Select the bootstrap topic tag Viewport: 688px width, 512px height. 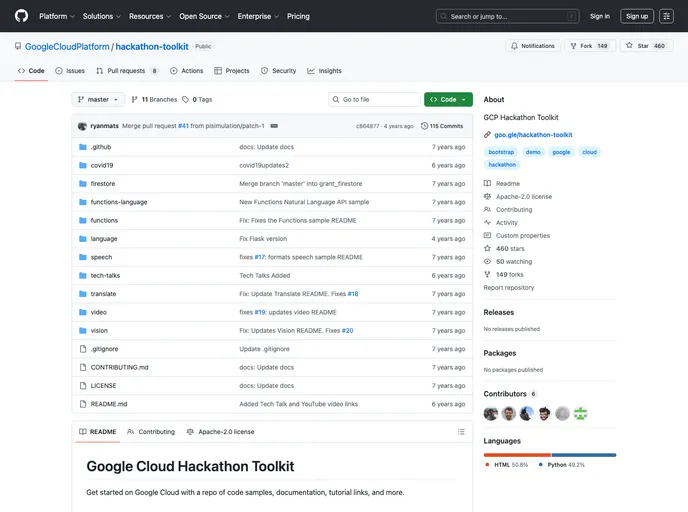coord(501,152)
